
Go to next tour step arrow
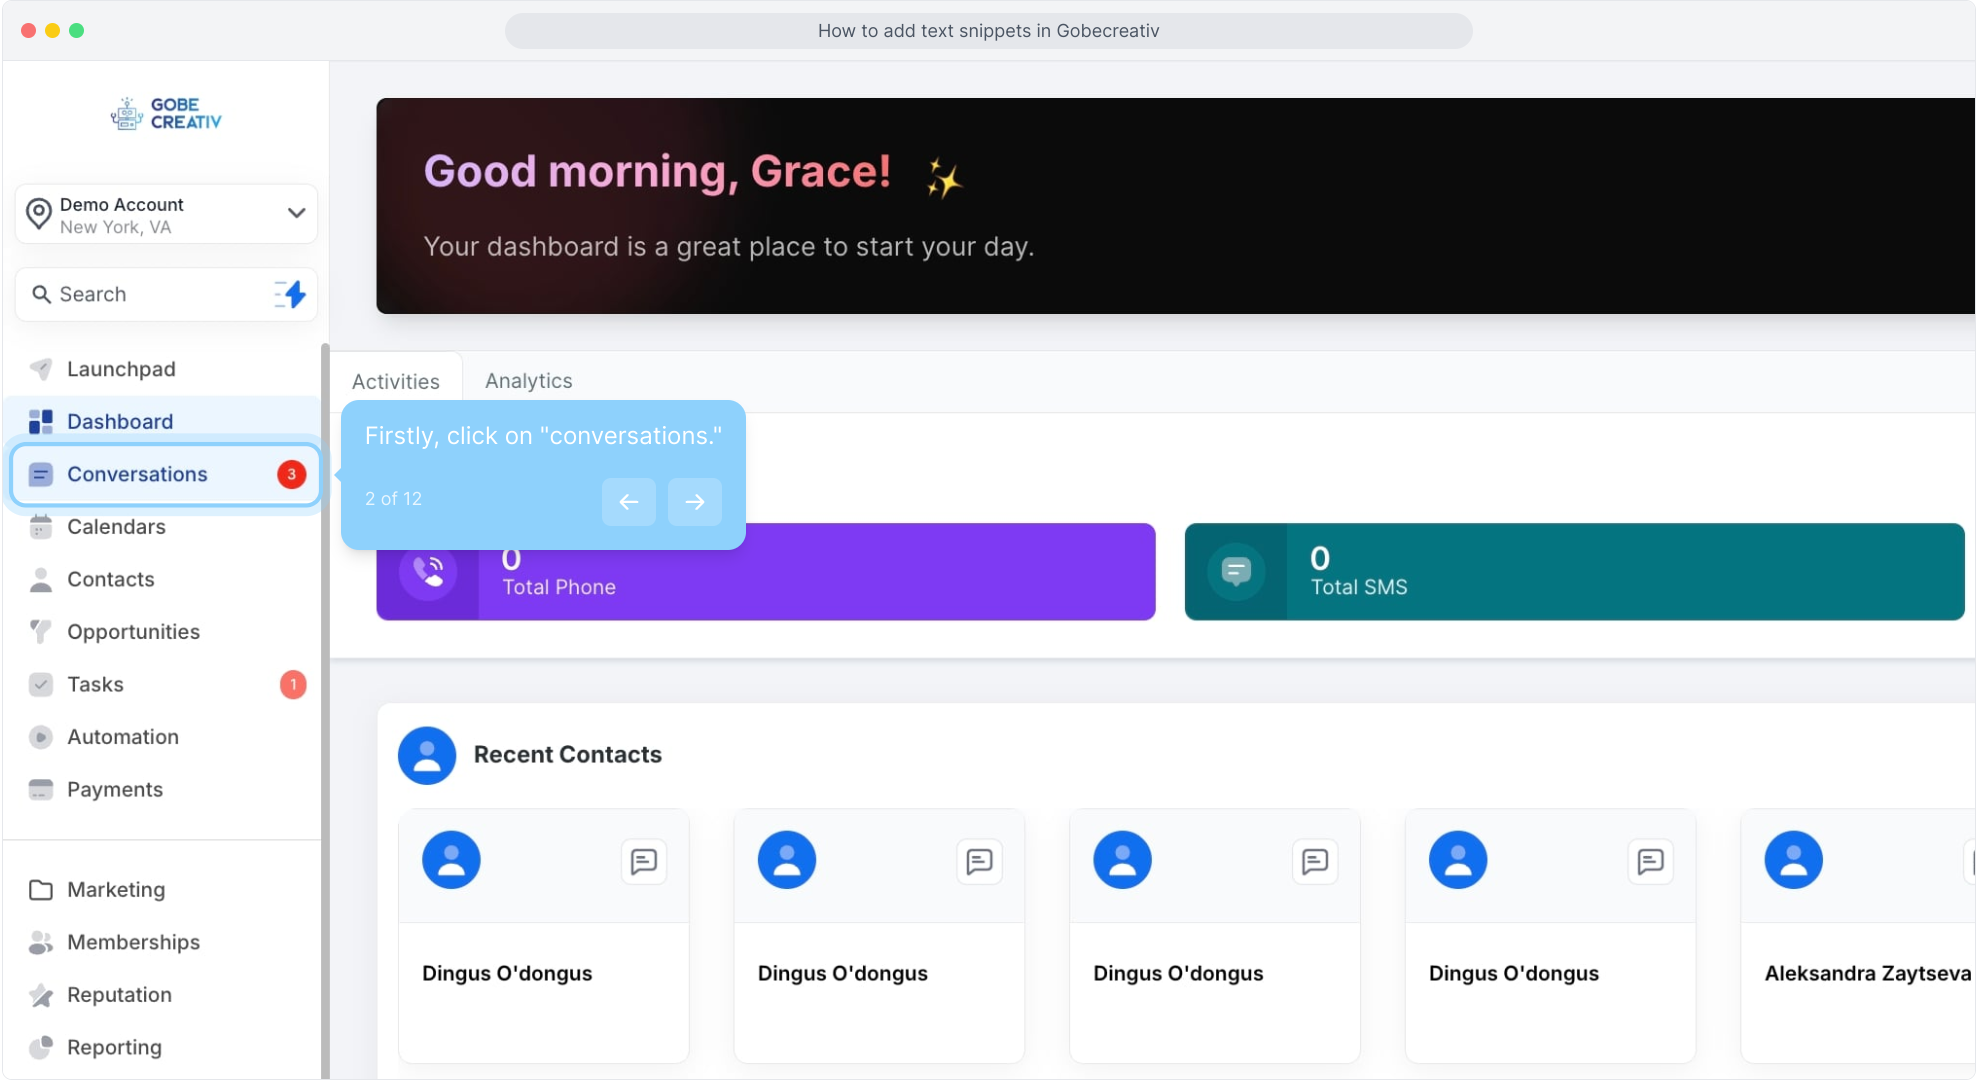coord(695,501)
